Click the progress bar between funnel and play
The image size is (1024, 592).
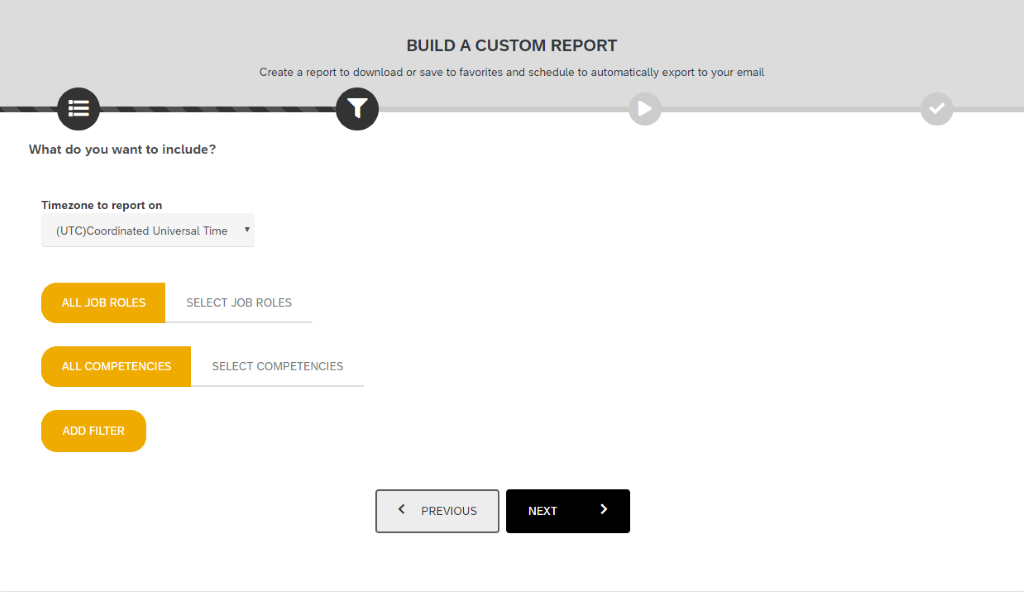[x=504, y=109]
